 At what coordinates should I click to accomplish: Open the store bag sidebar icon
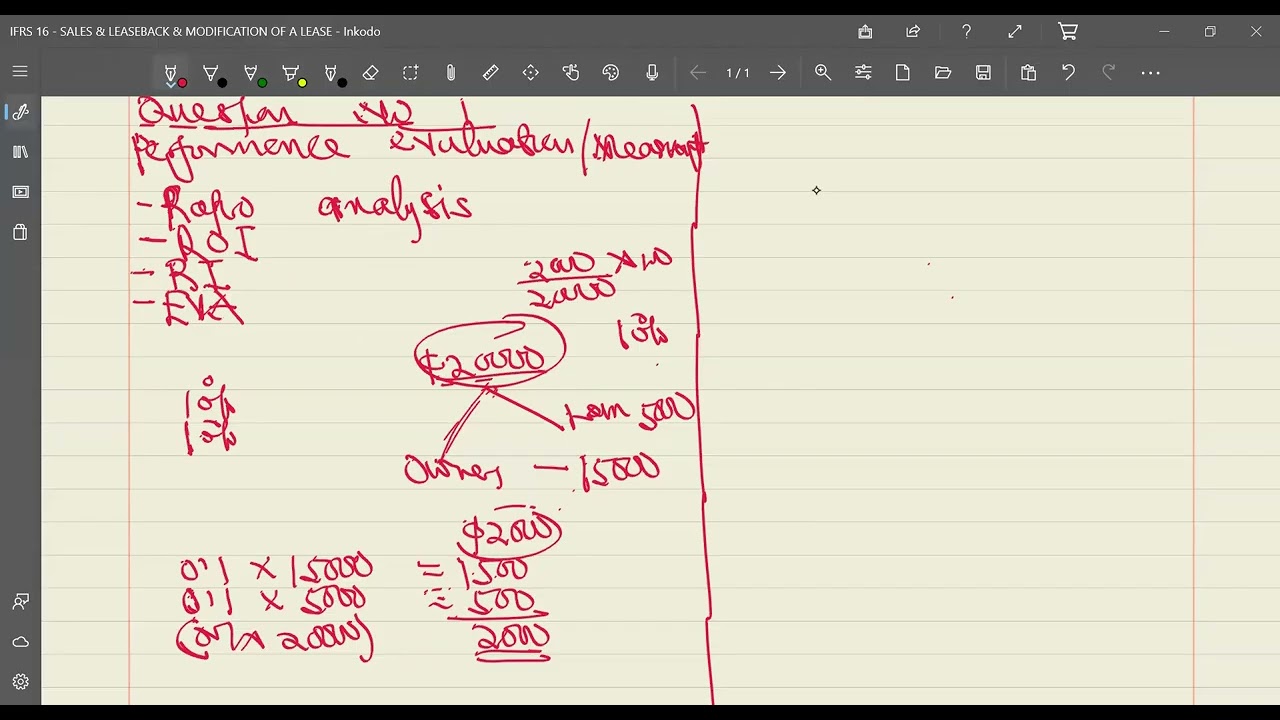point(20,232)
